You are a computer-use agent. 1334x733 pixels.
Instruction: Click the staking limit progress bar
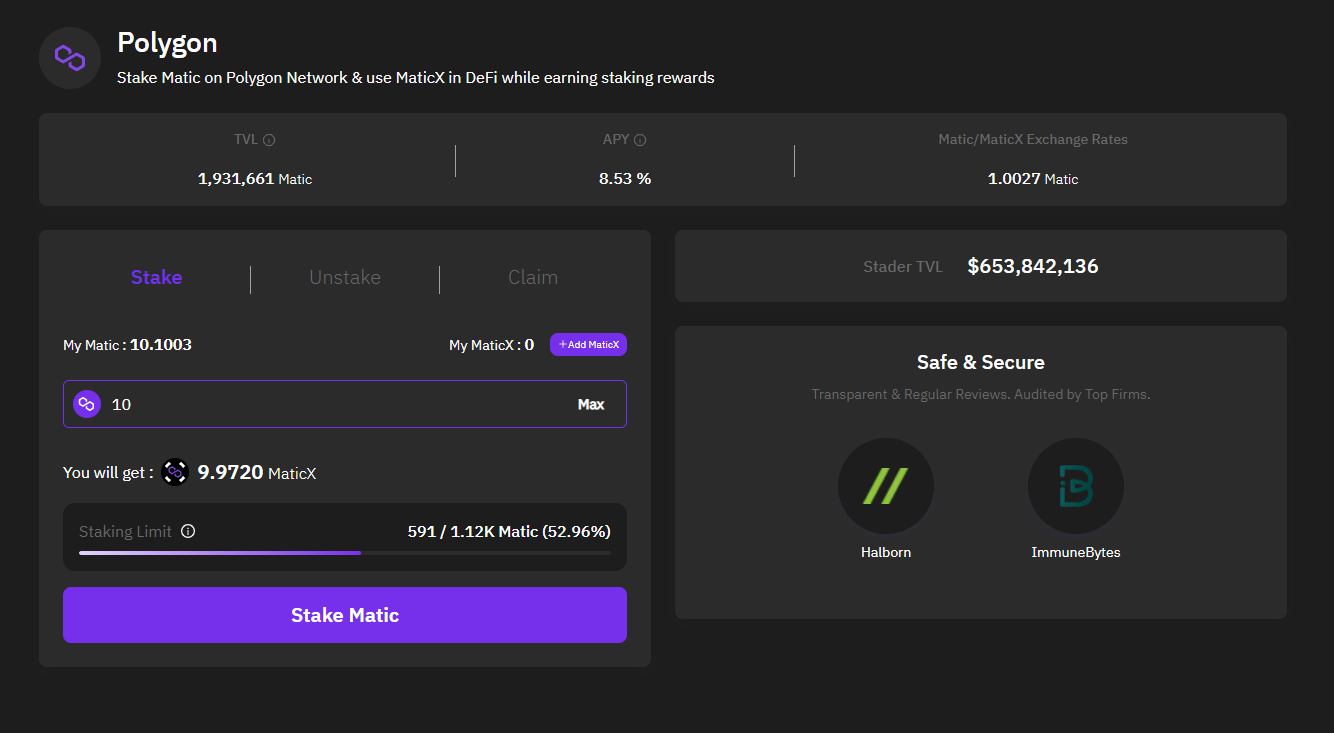[345, 552]
